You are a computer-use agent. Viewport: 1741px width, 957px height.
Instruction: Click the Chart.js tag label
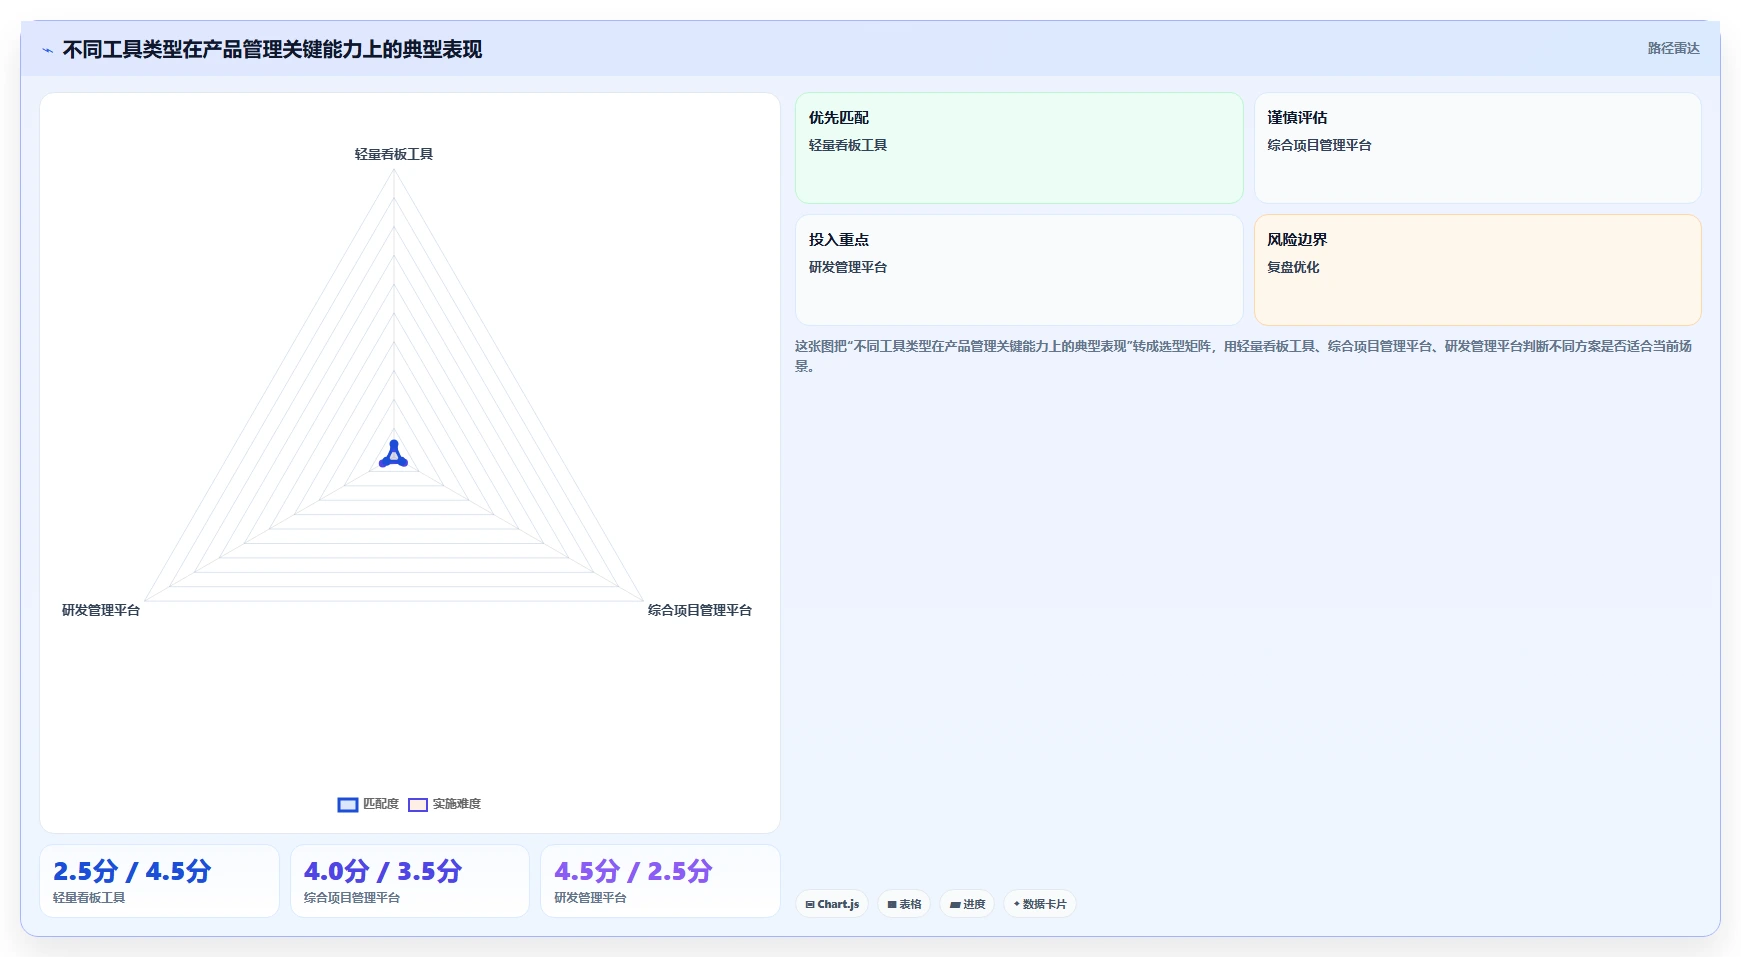[x=838, y=904]
